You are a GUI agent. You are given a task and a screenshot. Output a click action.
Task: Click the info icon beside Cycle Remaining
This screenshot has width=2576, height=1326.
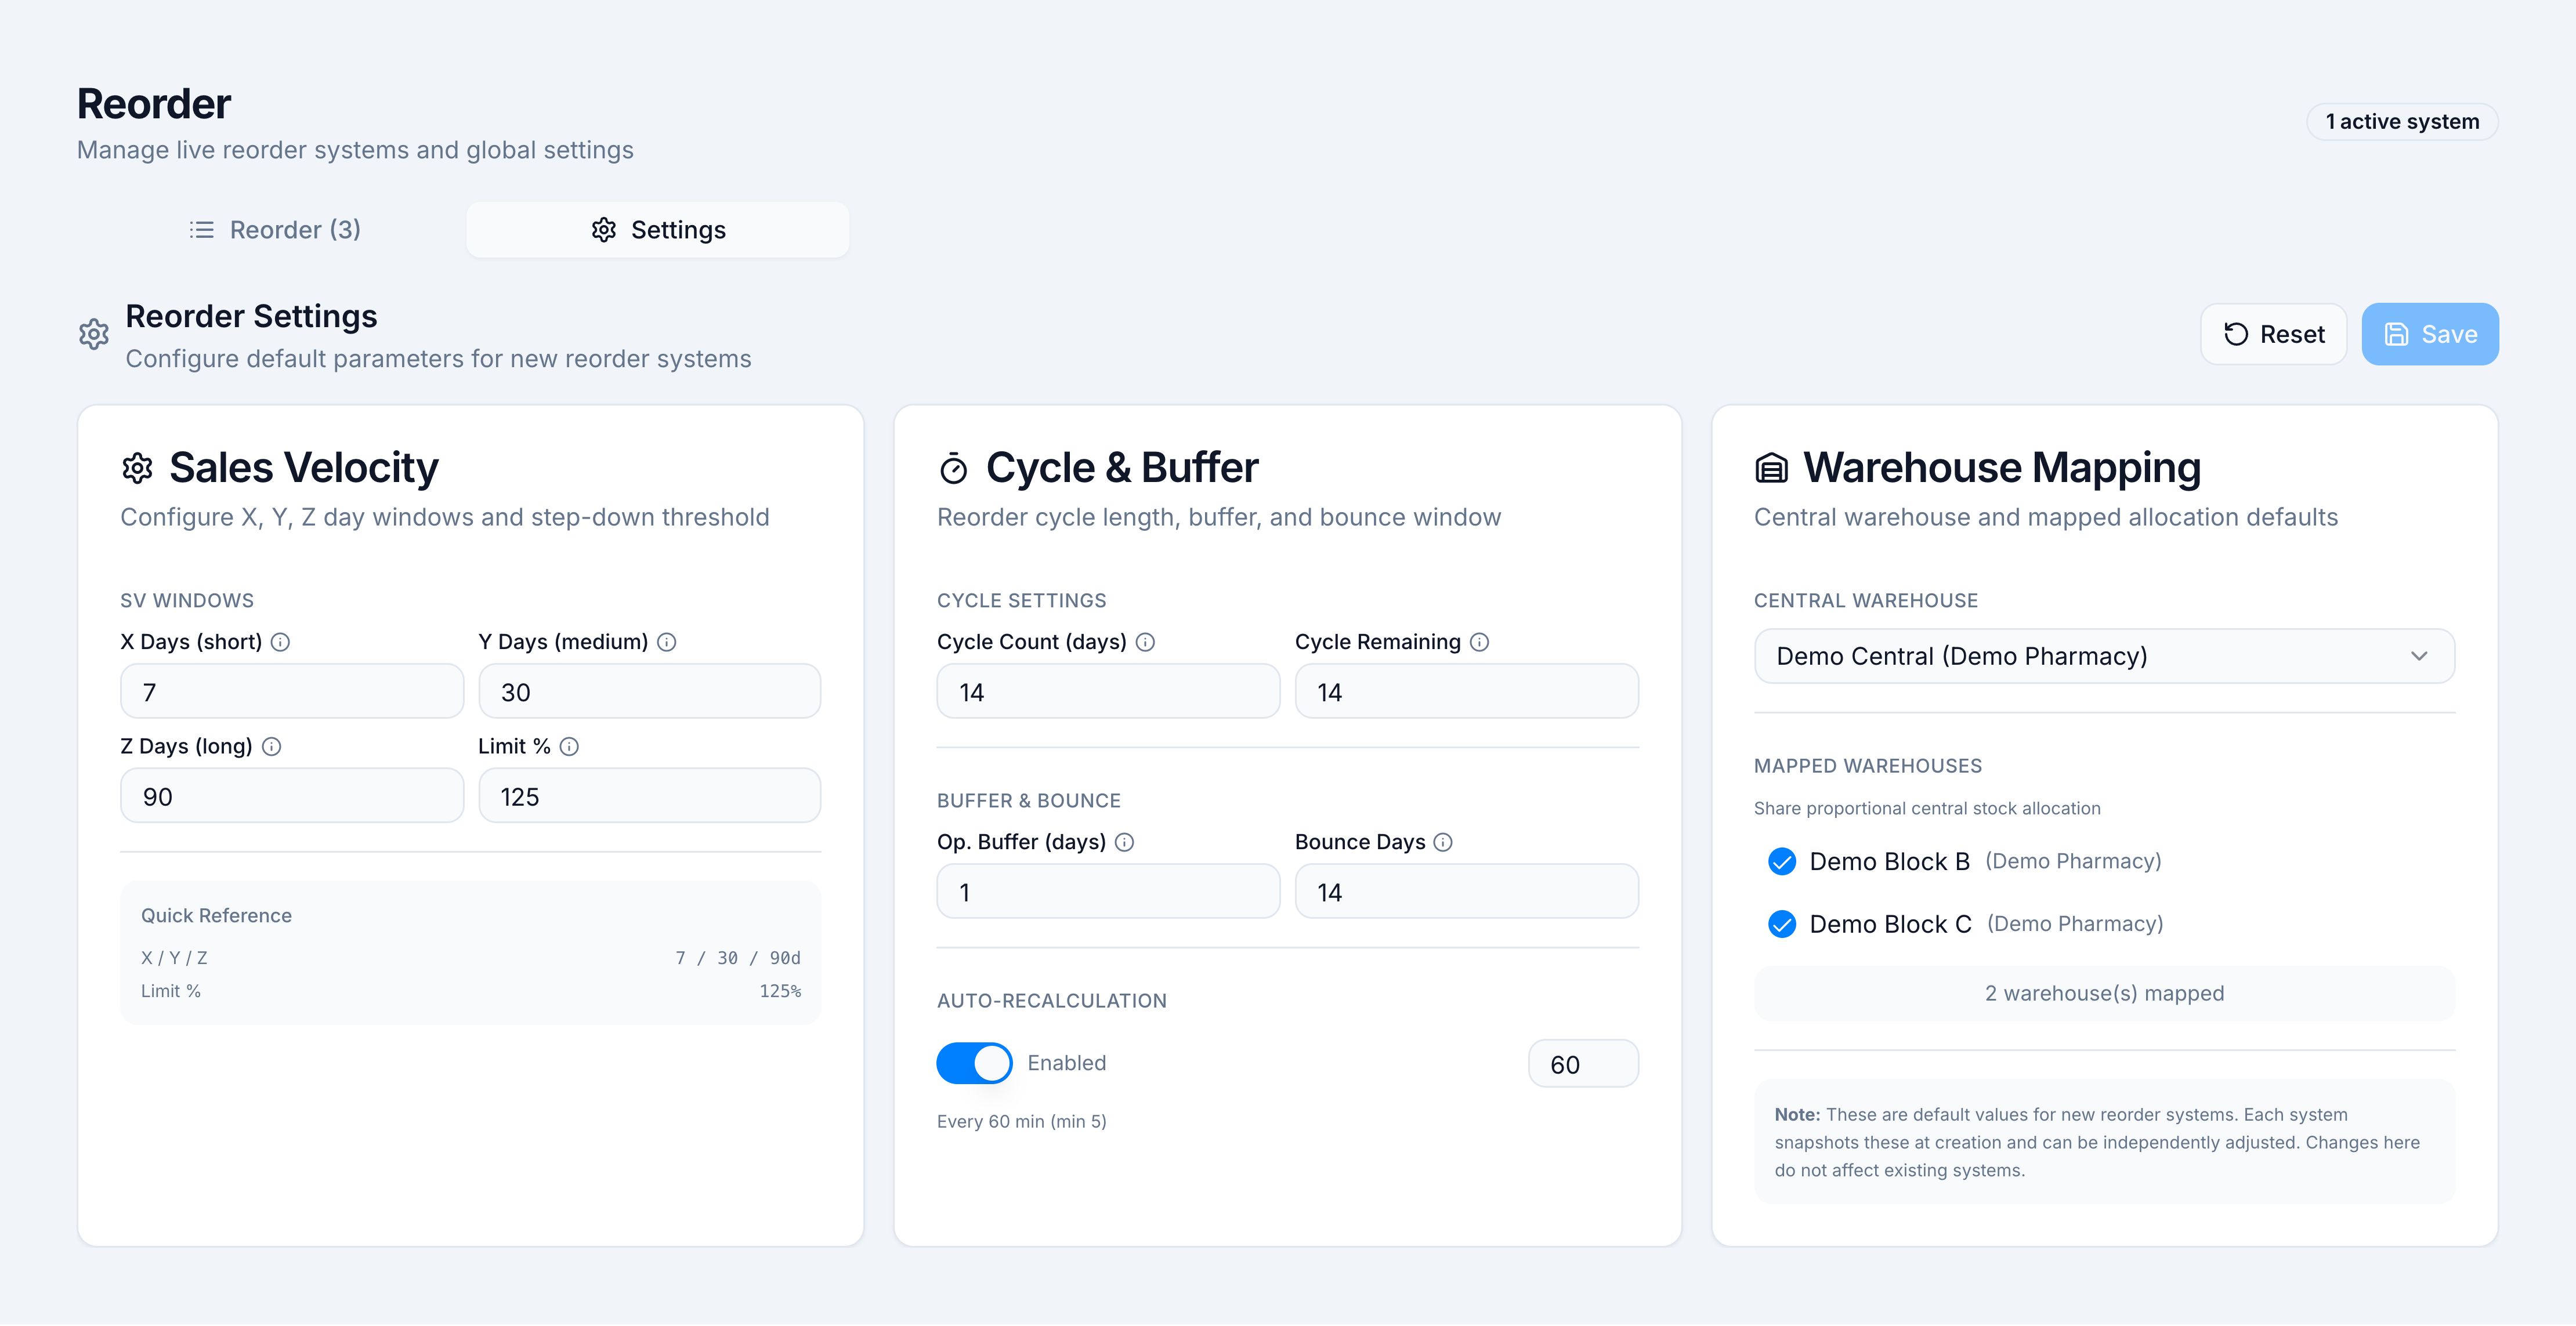(x=1480, y=642)
